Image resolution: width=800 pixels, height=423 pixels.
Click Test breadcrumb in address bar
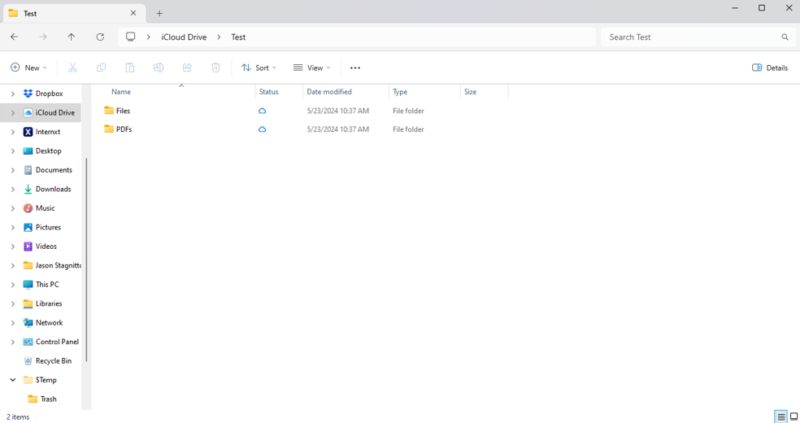pos(238,37)
